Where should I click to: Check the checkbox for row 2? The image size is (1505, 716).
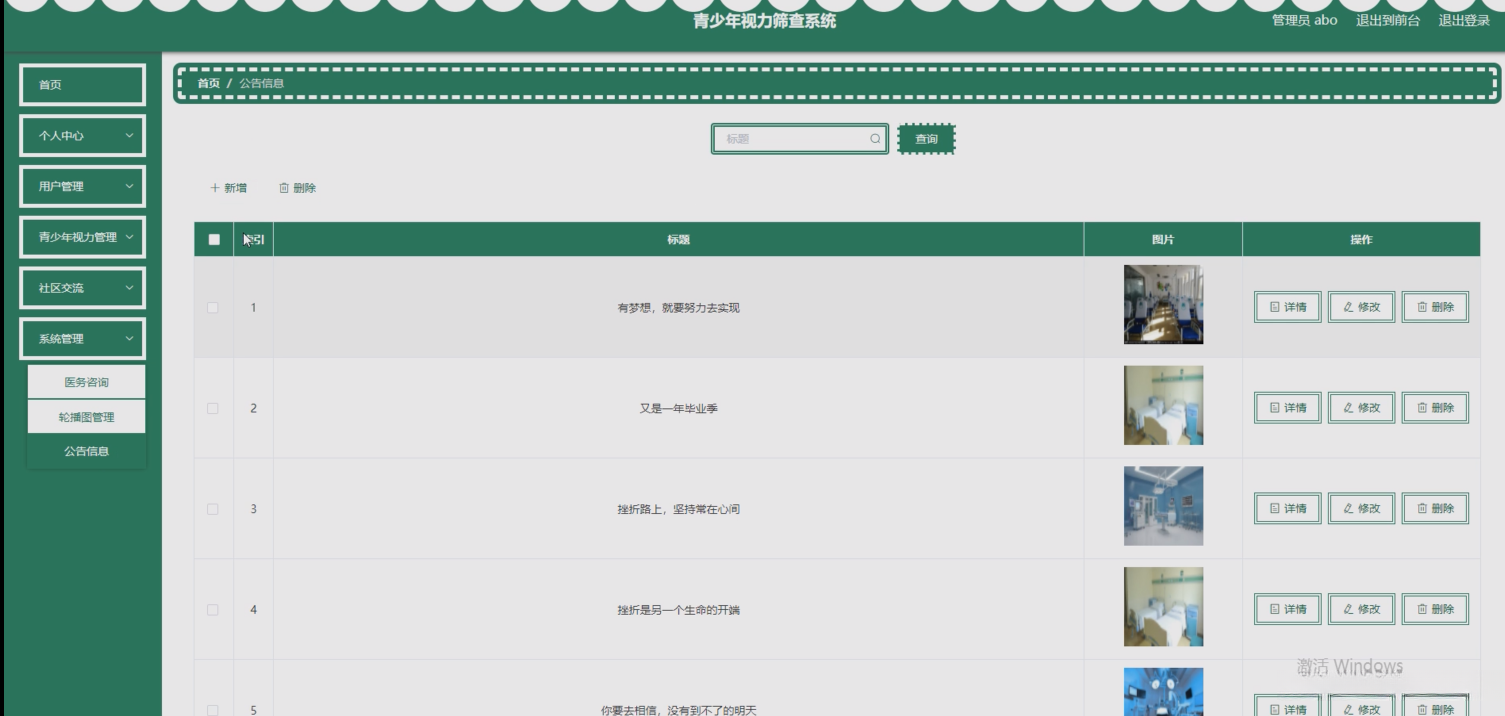click(x=213, y=408)
